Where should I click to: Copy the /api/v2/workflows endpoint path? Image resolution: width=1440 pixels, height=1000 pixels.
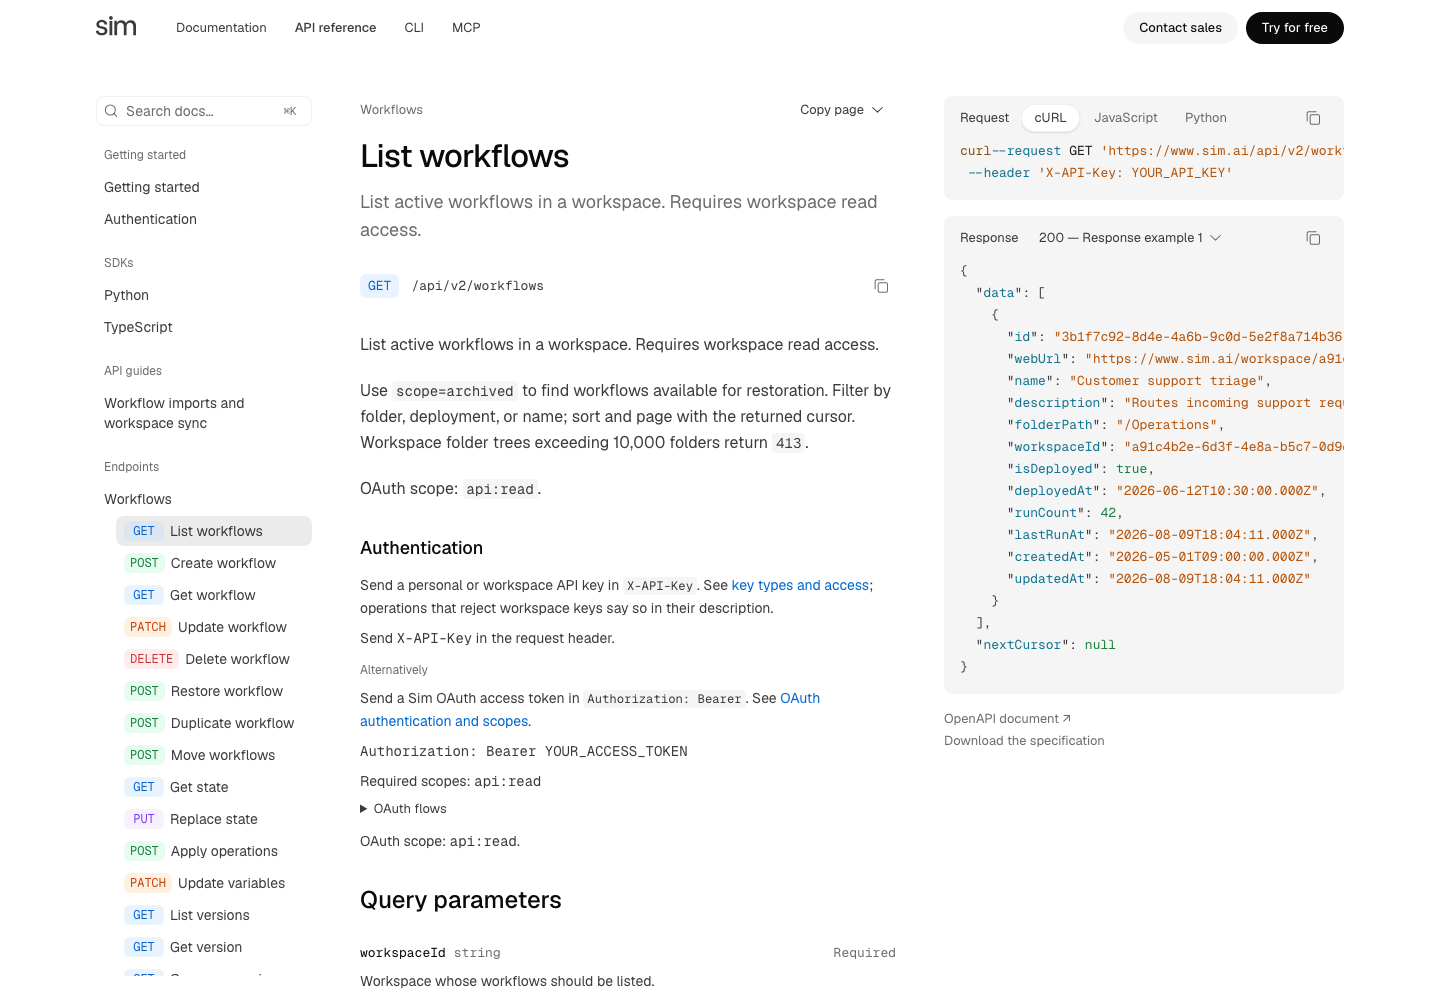click(x=881, y=286)
